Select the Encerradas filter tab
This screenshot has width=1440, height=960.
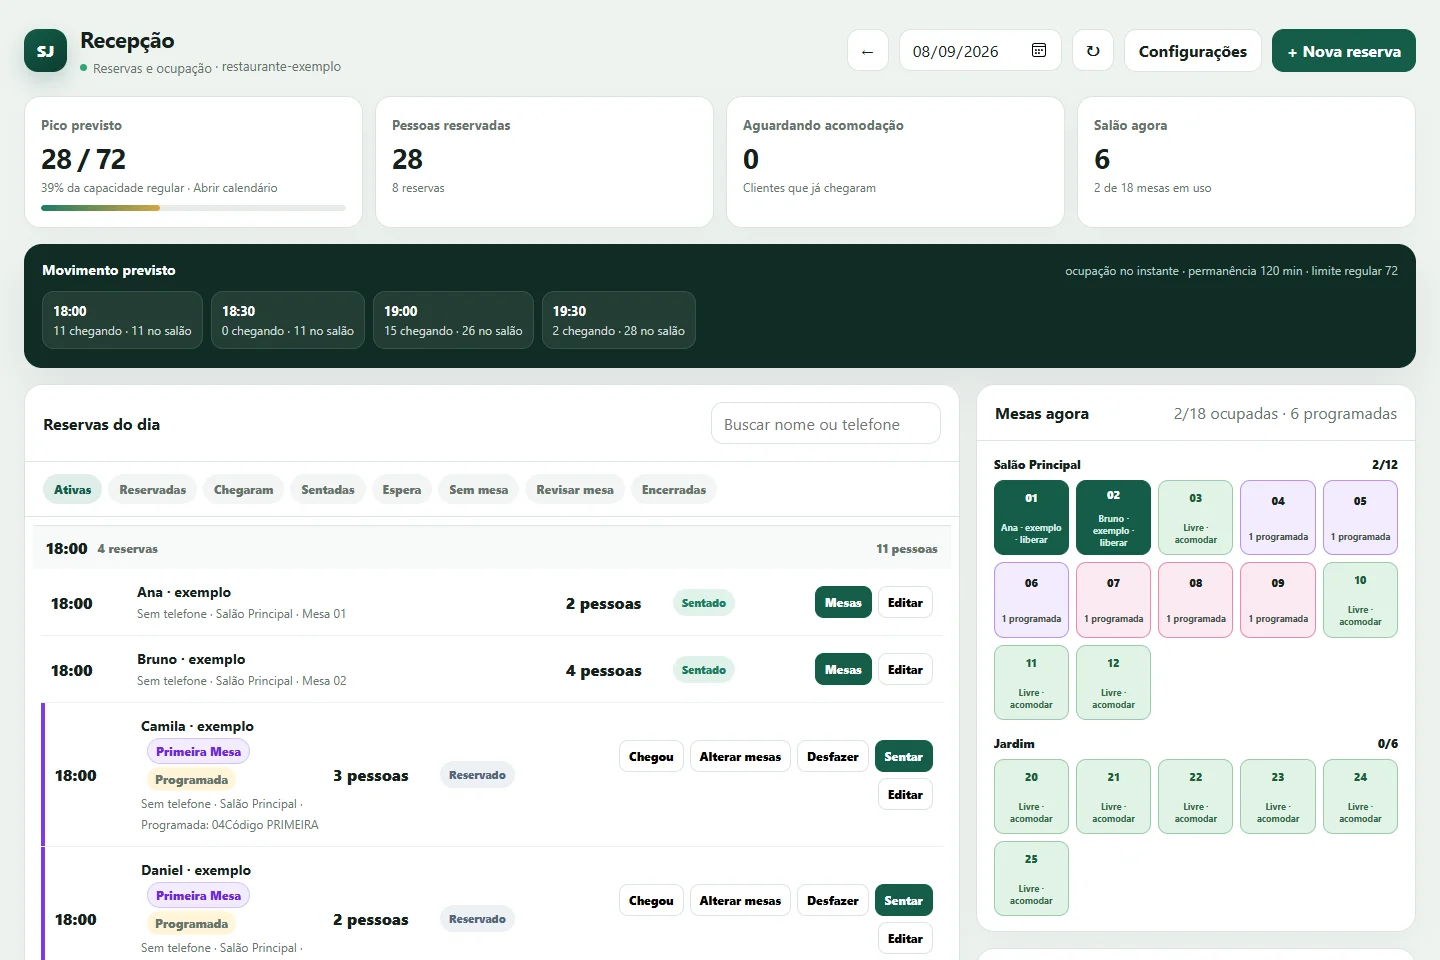674,490
